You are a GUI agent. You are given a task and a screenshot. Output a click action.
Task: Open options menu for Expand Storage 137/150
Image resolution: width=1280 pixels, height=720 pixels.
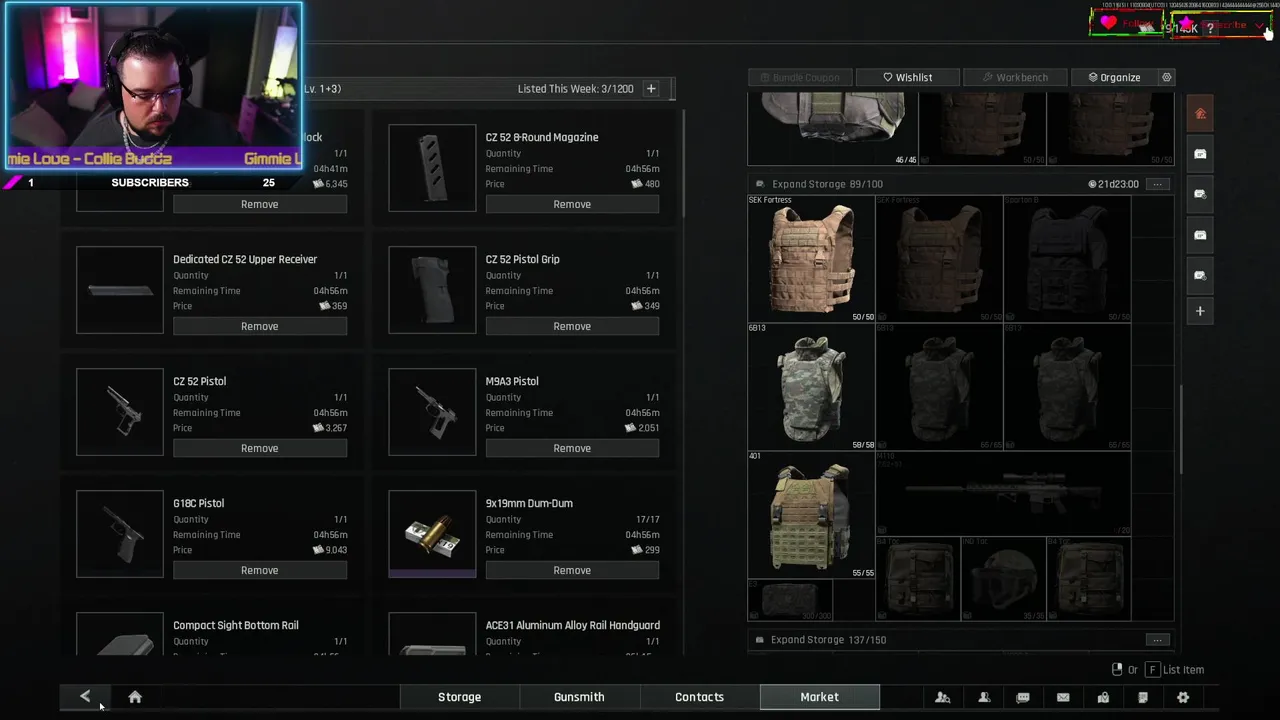click(1157, 640)
